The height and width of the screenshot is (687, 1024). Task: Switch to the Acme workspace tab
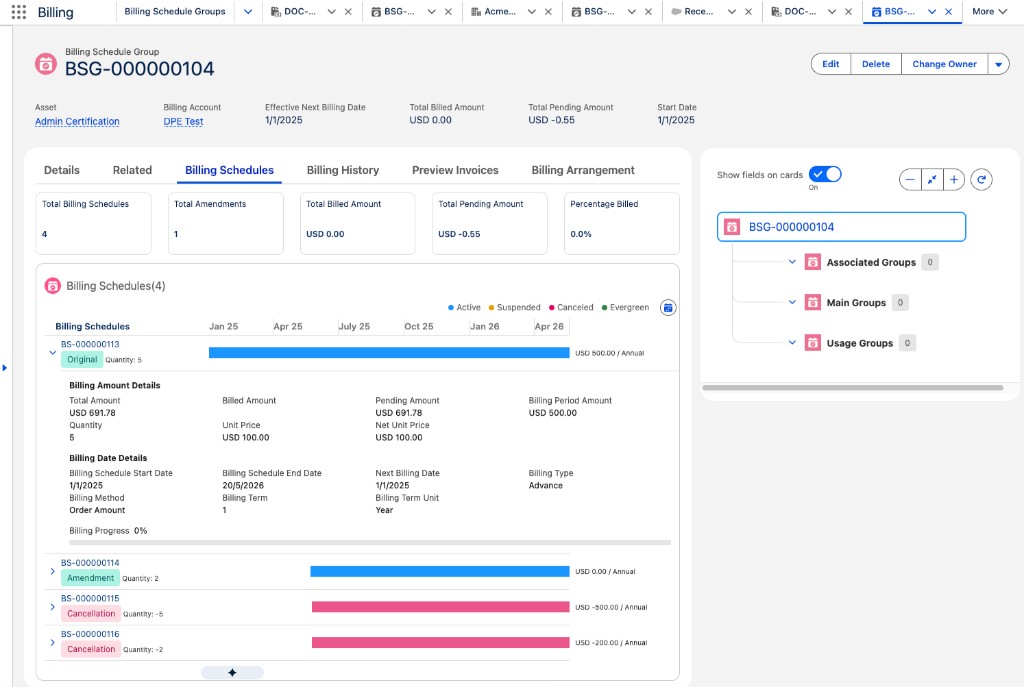coord(494,12)
